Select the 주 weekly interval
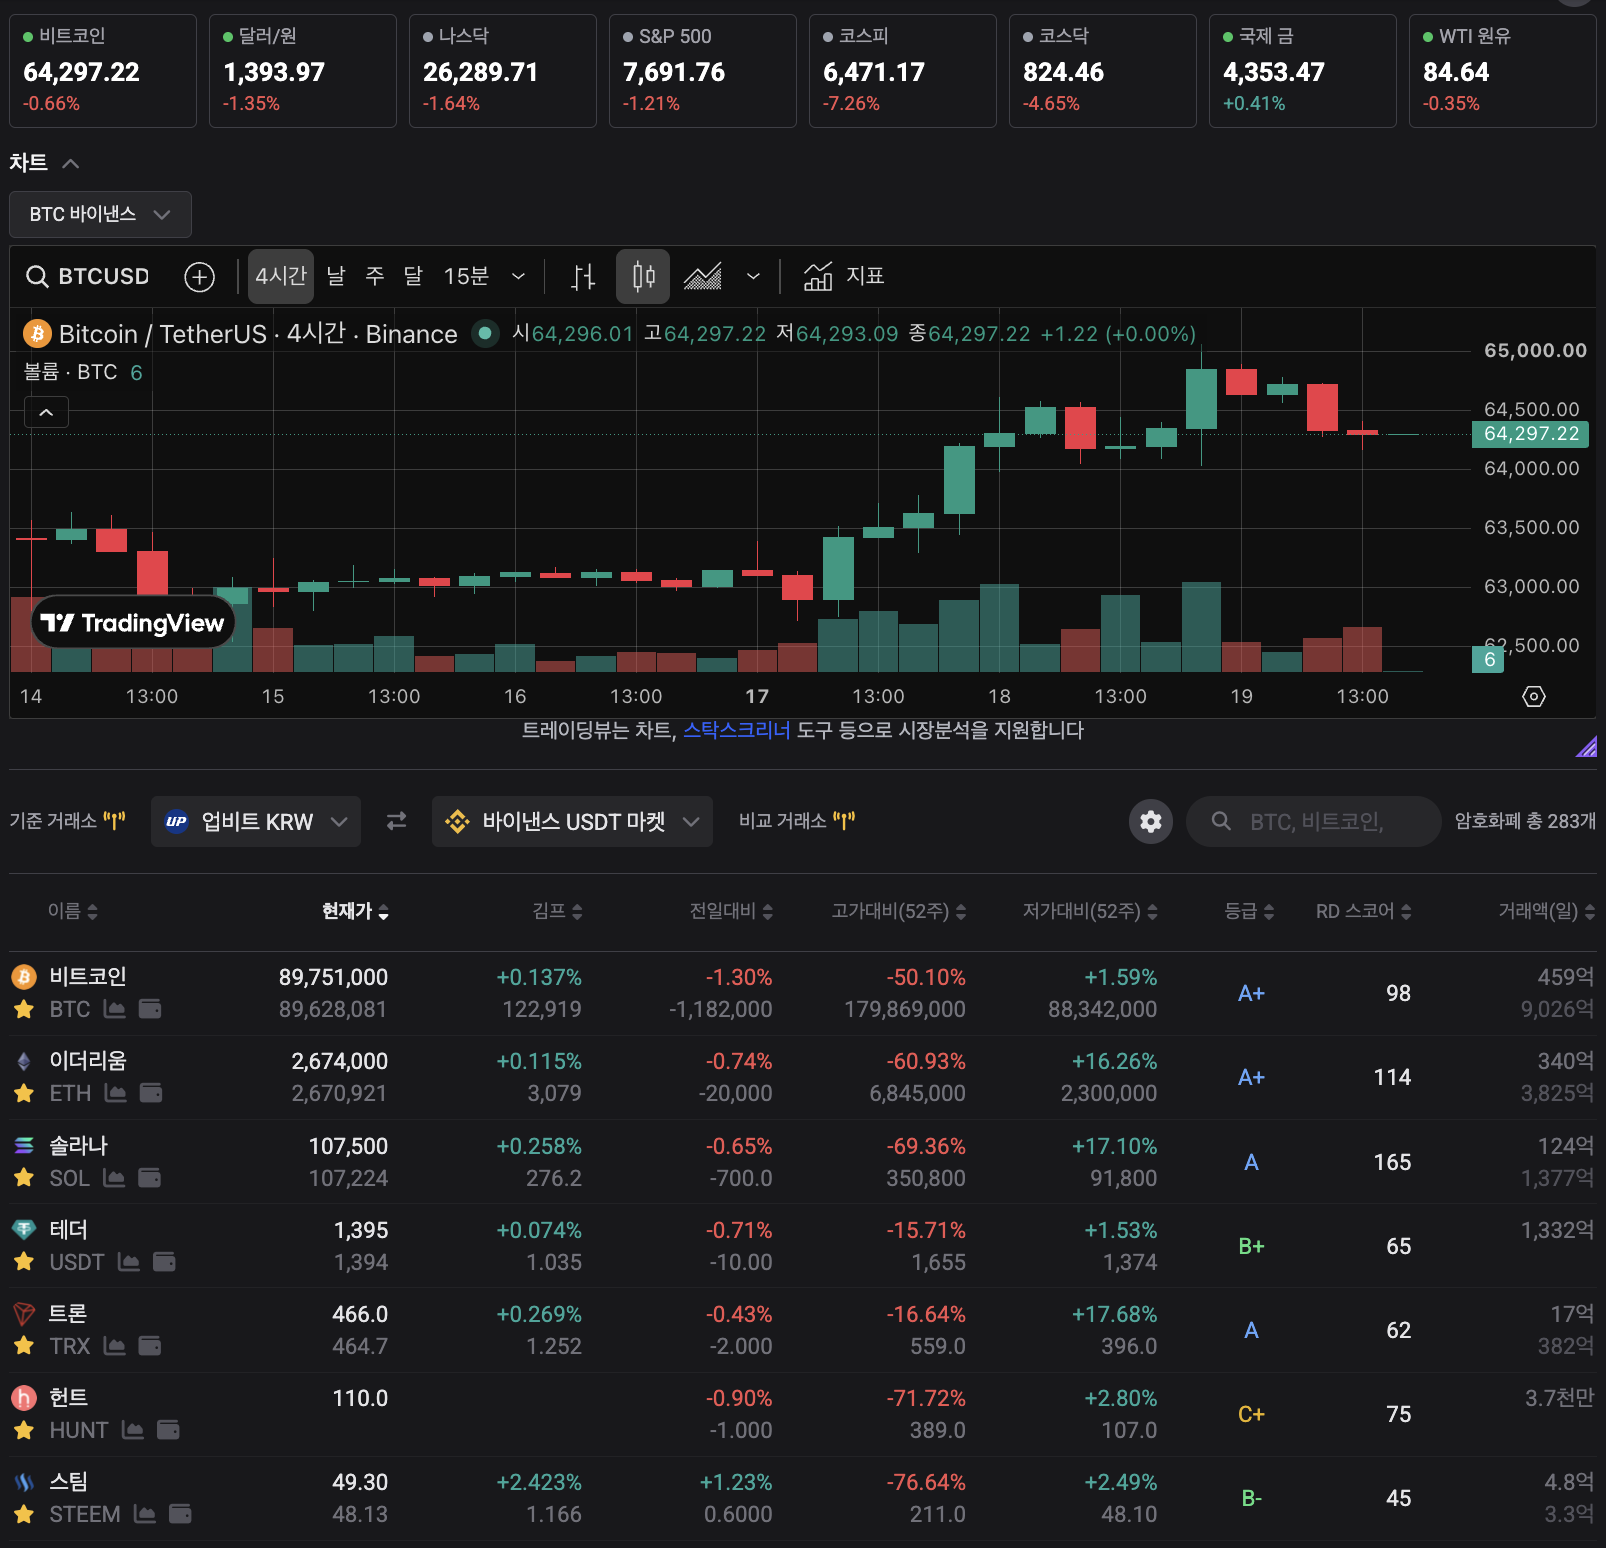 coord(375,276)
